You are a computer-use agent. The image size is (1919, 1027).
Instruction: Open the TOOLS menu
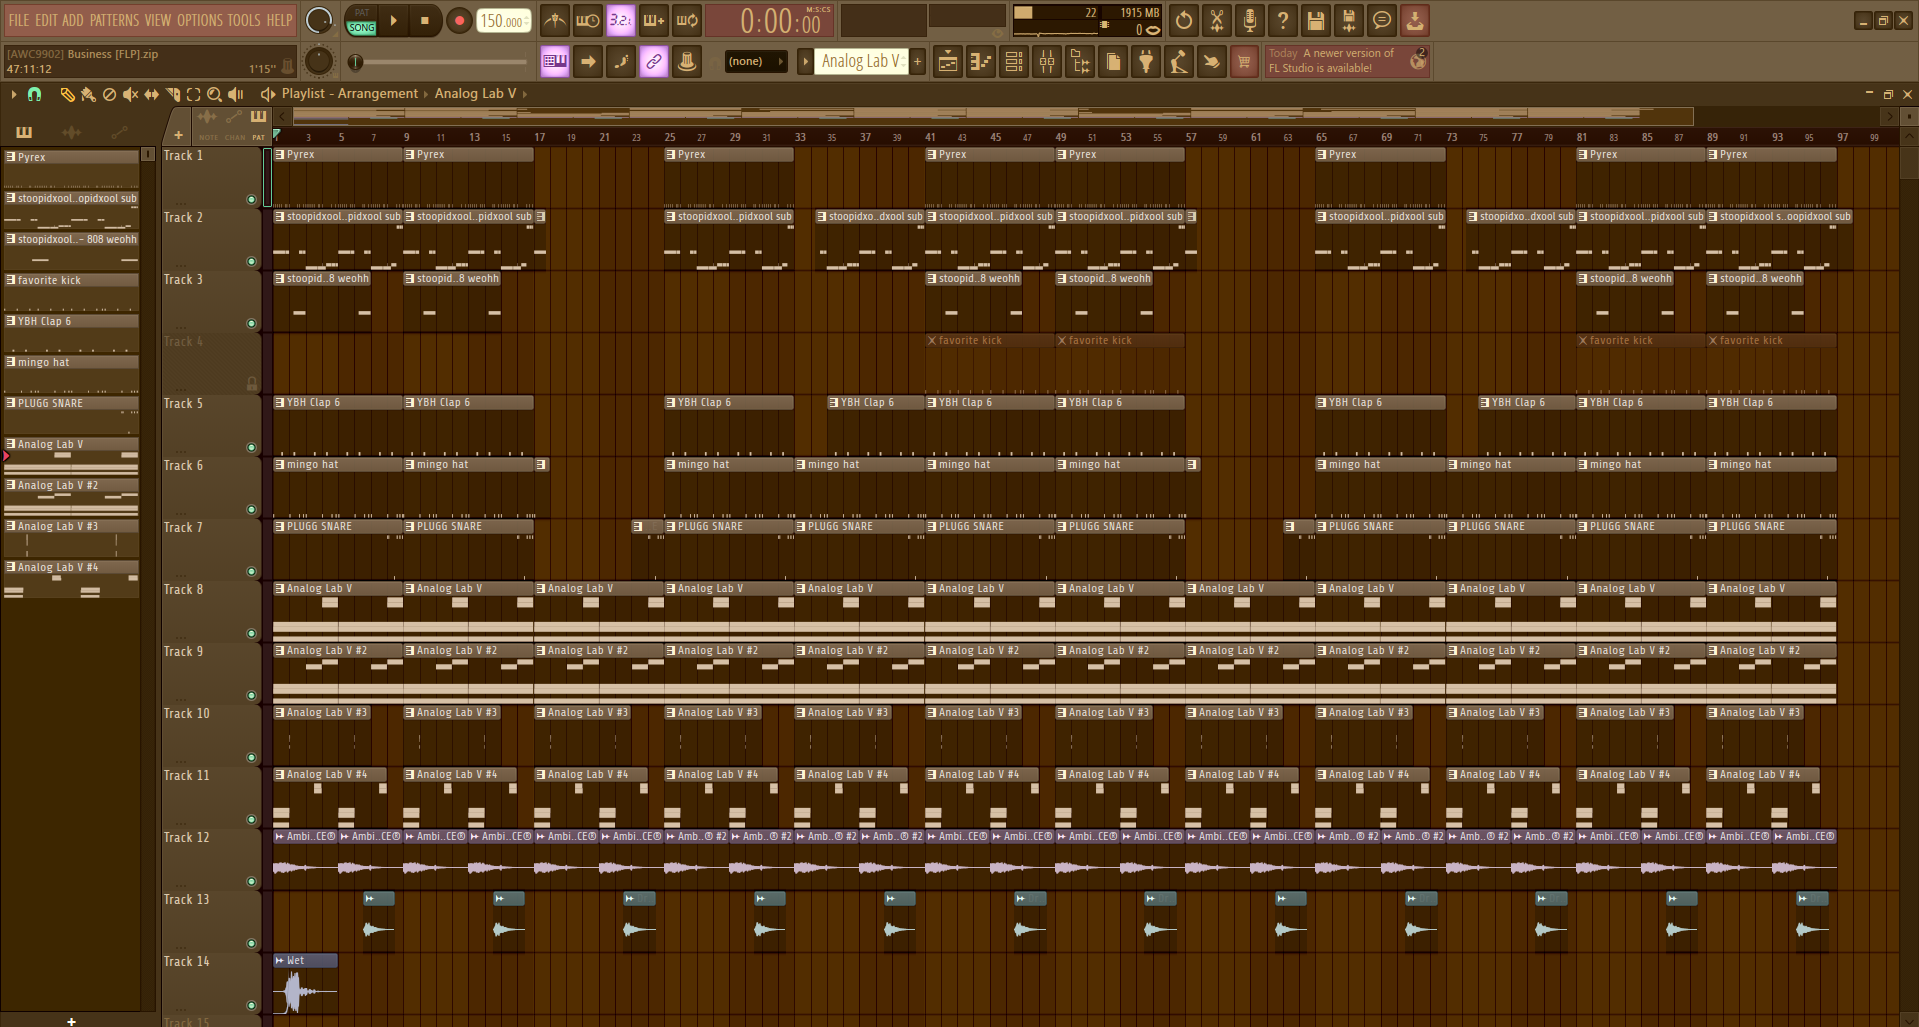(244, 20)
